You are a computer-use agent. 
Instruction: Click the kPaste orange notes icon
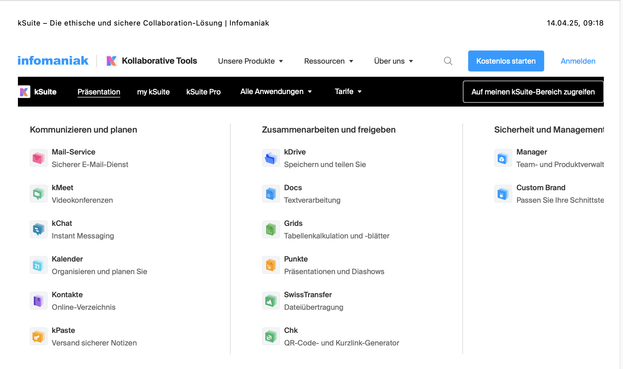point(39,337)
